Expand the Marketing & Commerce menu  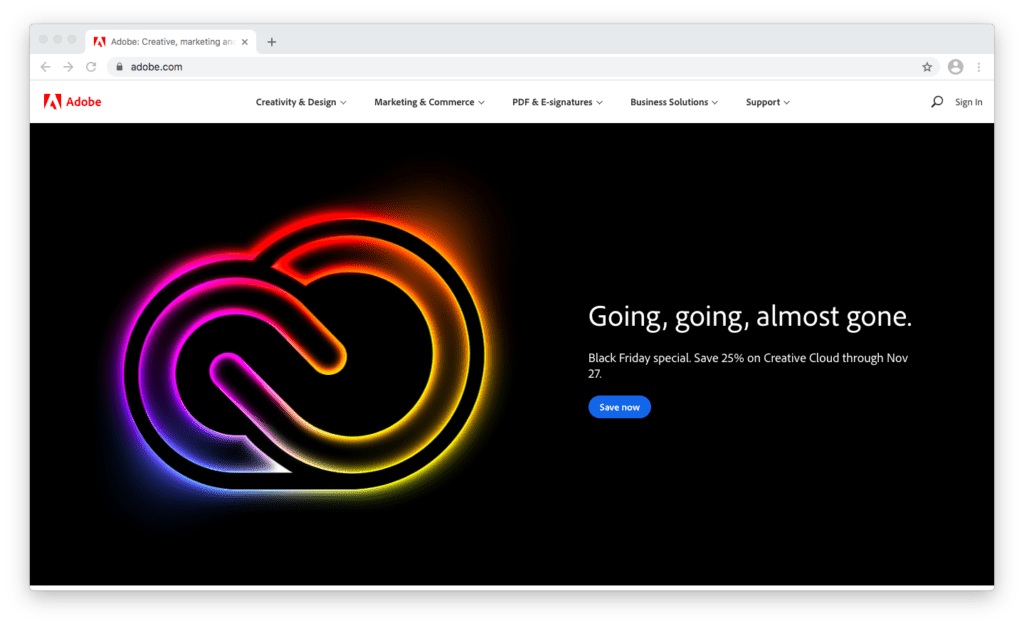click(x=429, y=102)
